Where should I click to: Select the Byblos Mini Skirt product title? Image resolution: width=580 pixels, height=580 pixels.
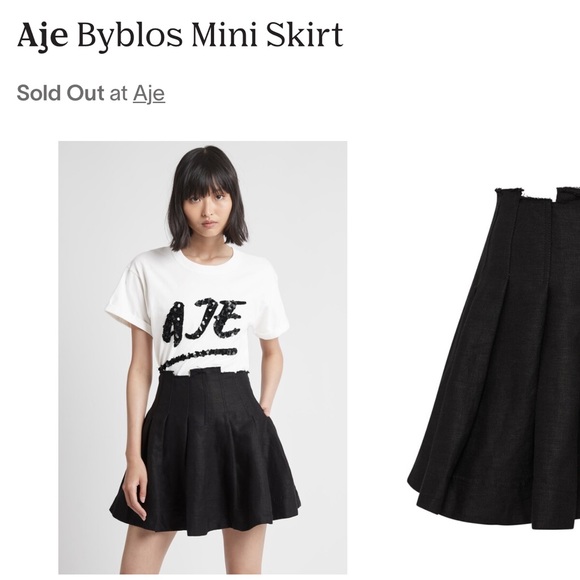click(x=210, y=36)
